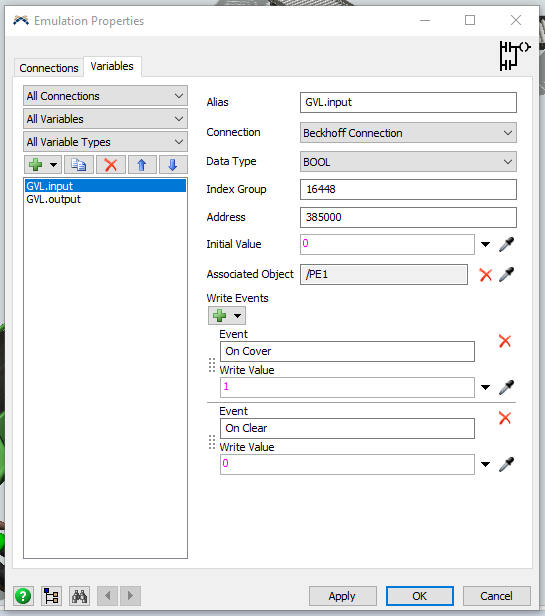Move variable down with blue down arrow
The image size is (545, 616).
[x=173, y=165]
